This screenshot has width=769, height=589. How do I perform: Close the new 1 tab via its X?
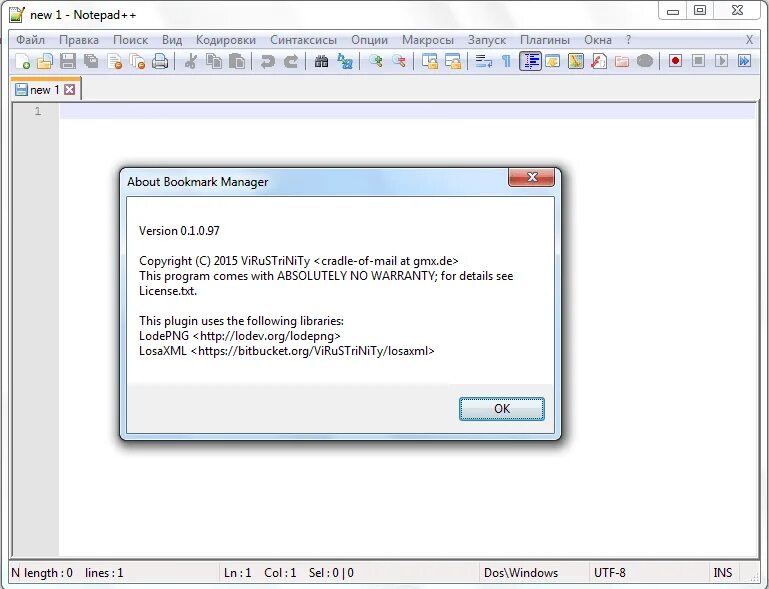(70, 90)
